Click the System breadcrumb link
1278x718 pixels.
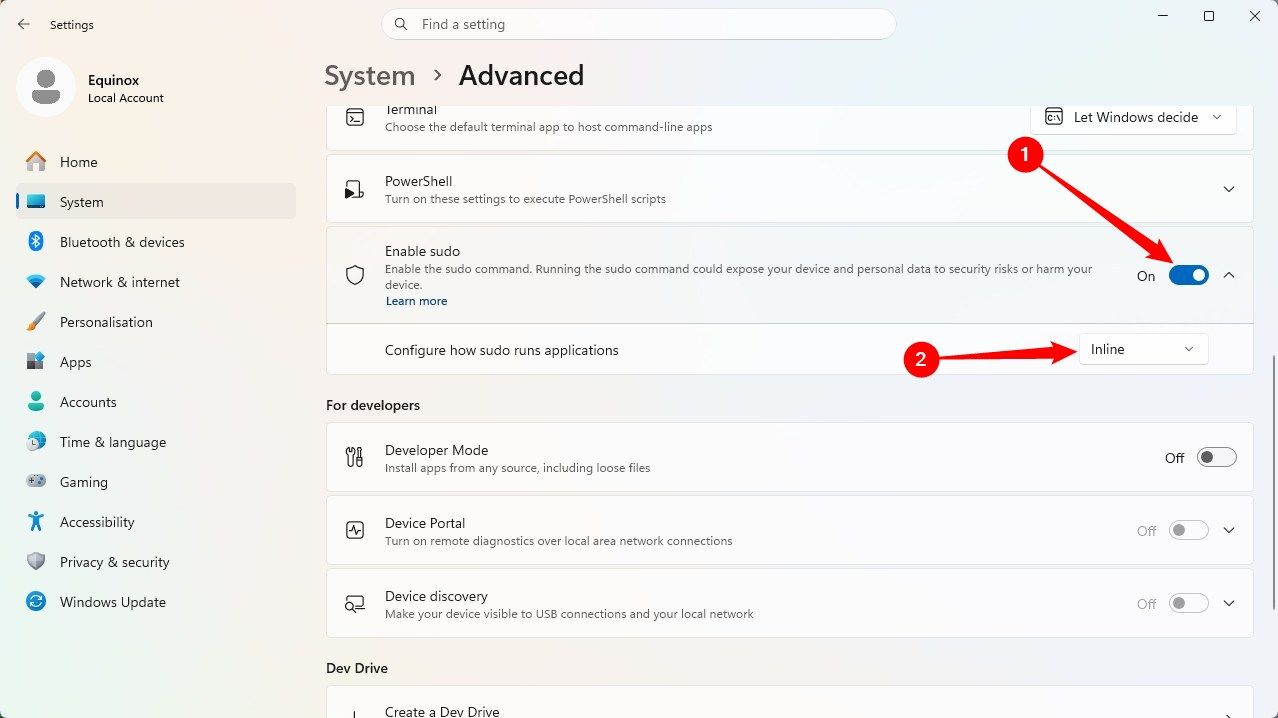pos(370,76)
